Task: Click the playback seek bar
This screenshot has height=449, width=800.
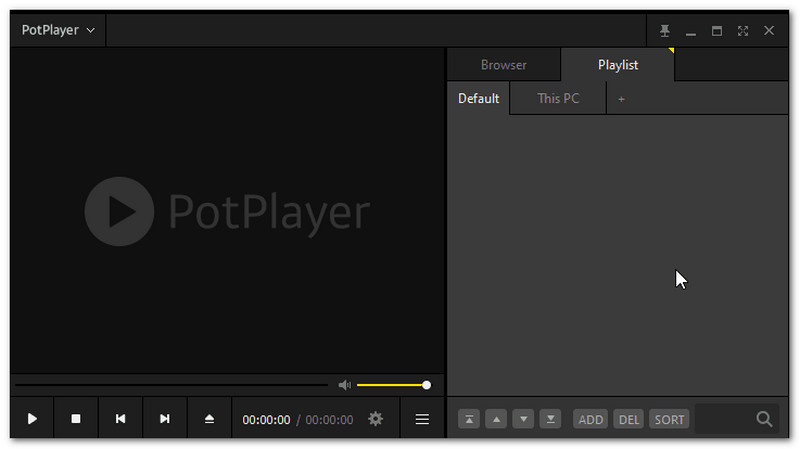Action: coord(171,385)
